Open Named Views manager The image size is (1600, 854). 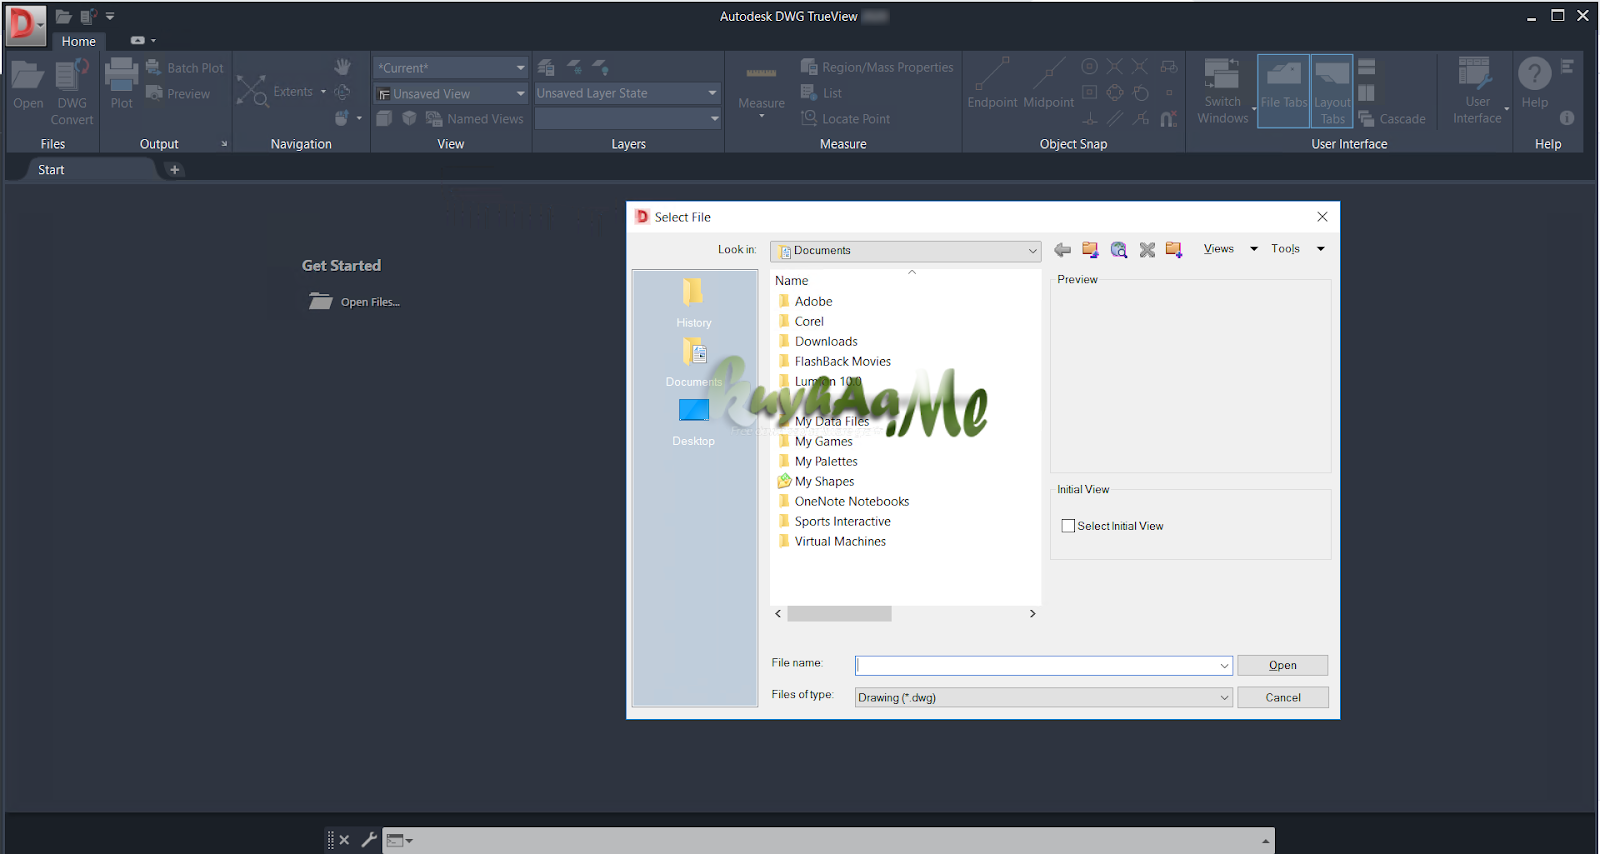point(475,119)
